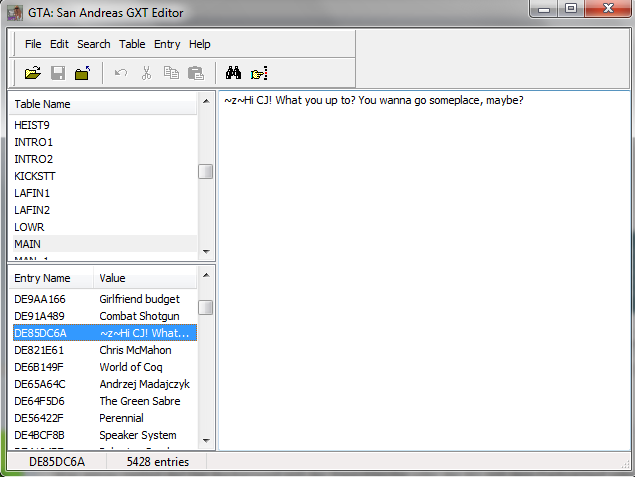
Task: Click the Value column header
Action: (145, 278)
